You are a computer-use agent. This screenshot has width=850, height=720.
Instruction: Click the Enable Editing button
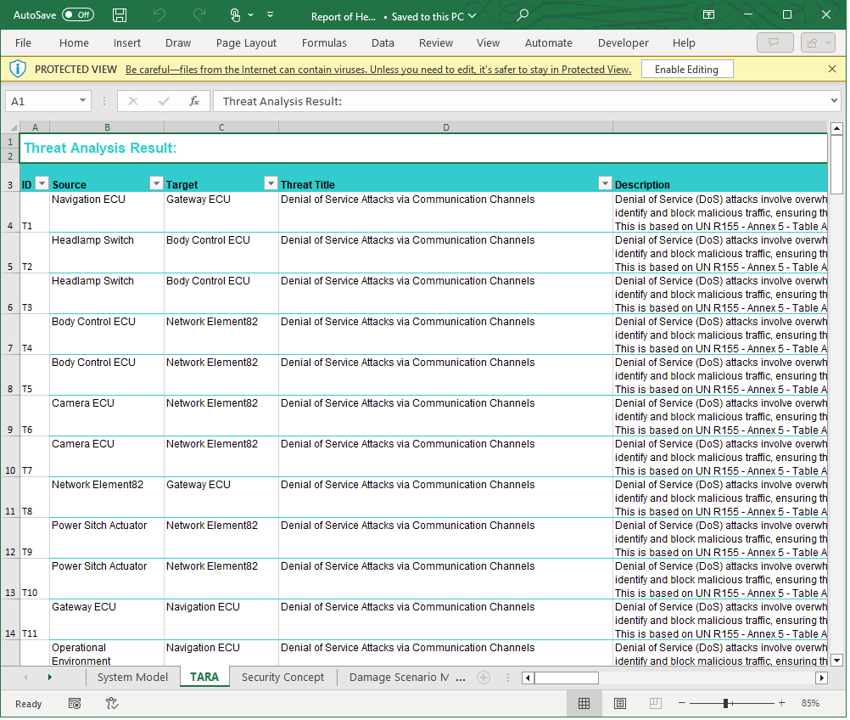point(686,69)
